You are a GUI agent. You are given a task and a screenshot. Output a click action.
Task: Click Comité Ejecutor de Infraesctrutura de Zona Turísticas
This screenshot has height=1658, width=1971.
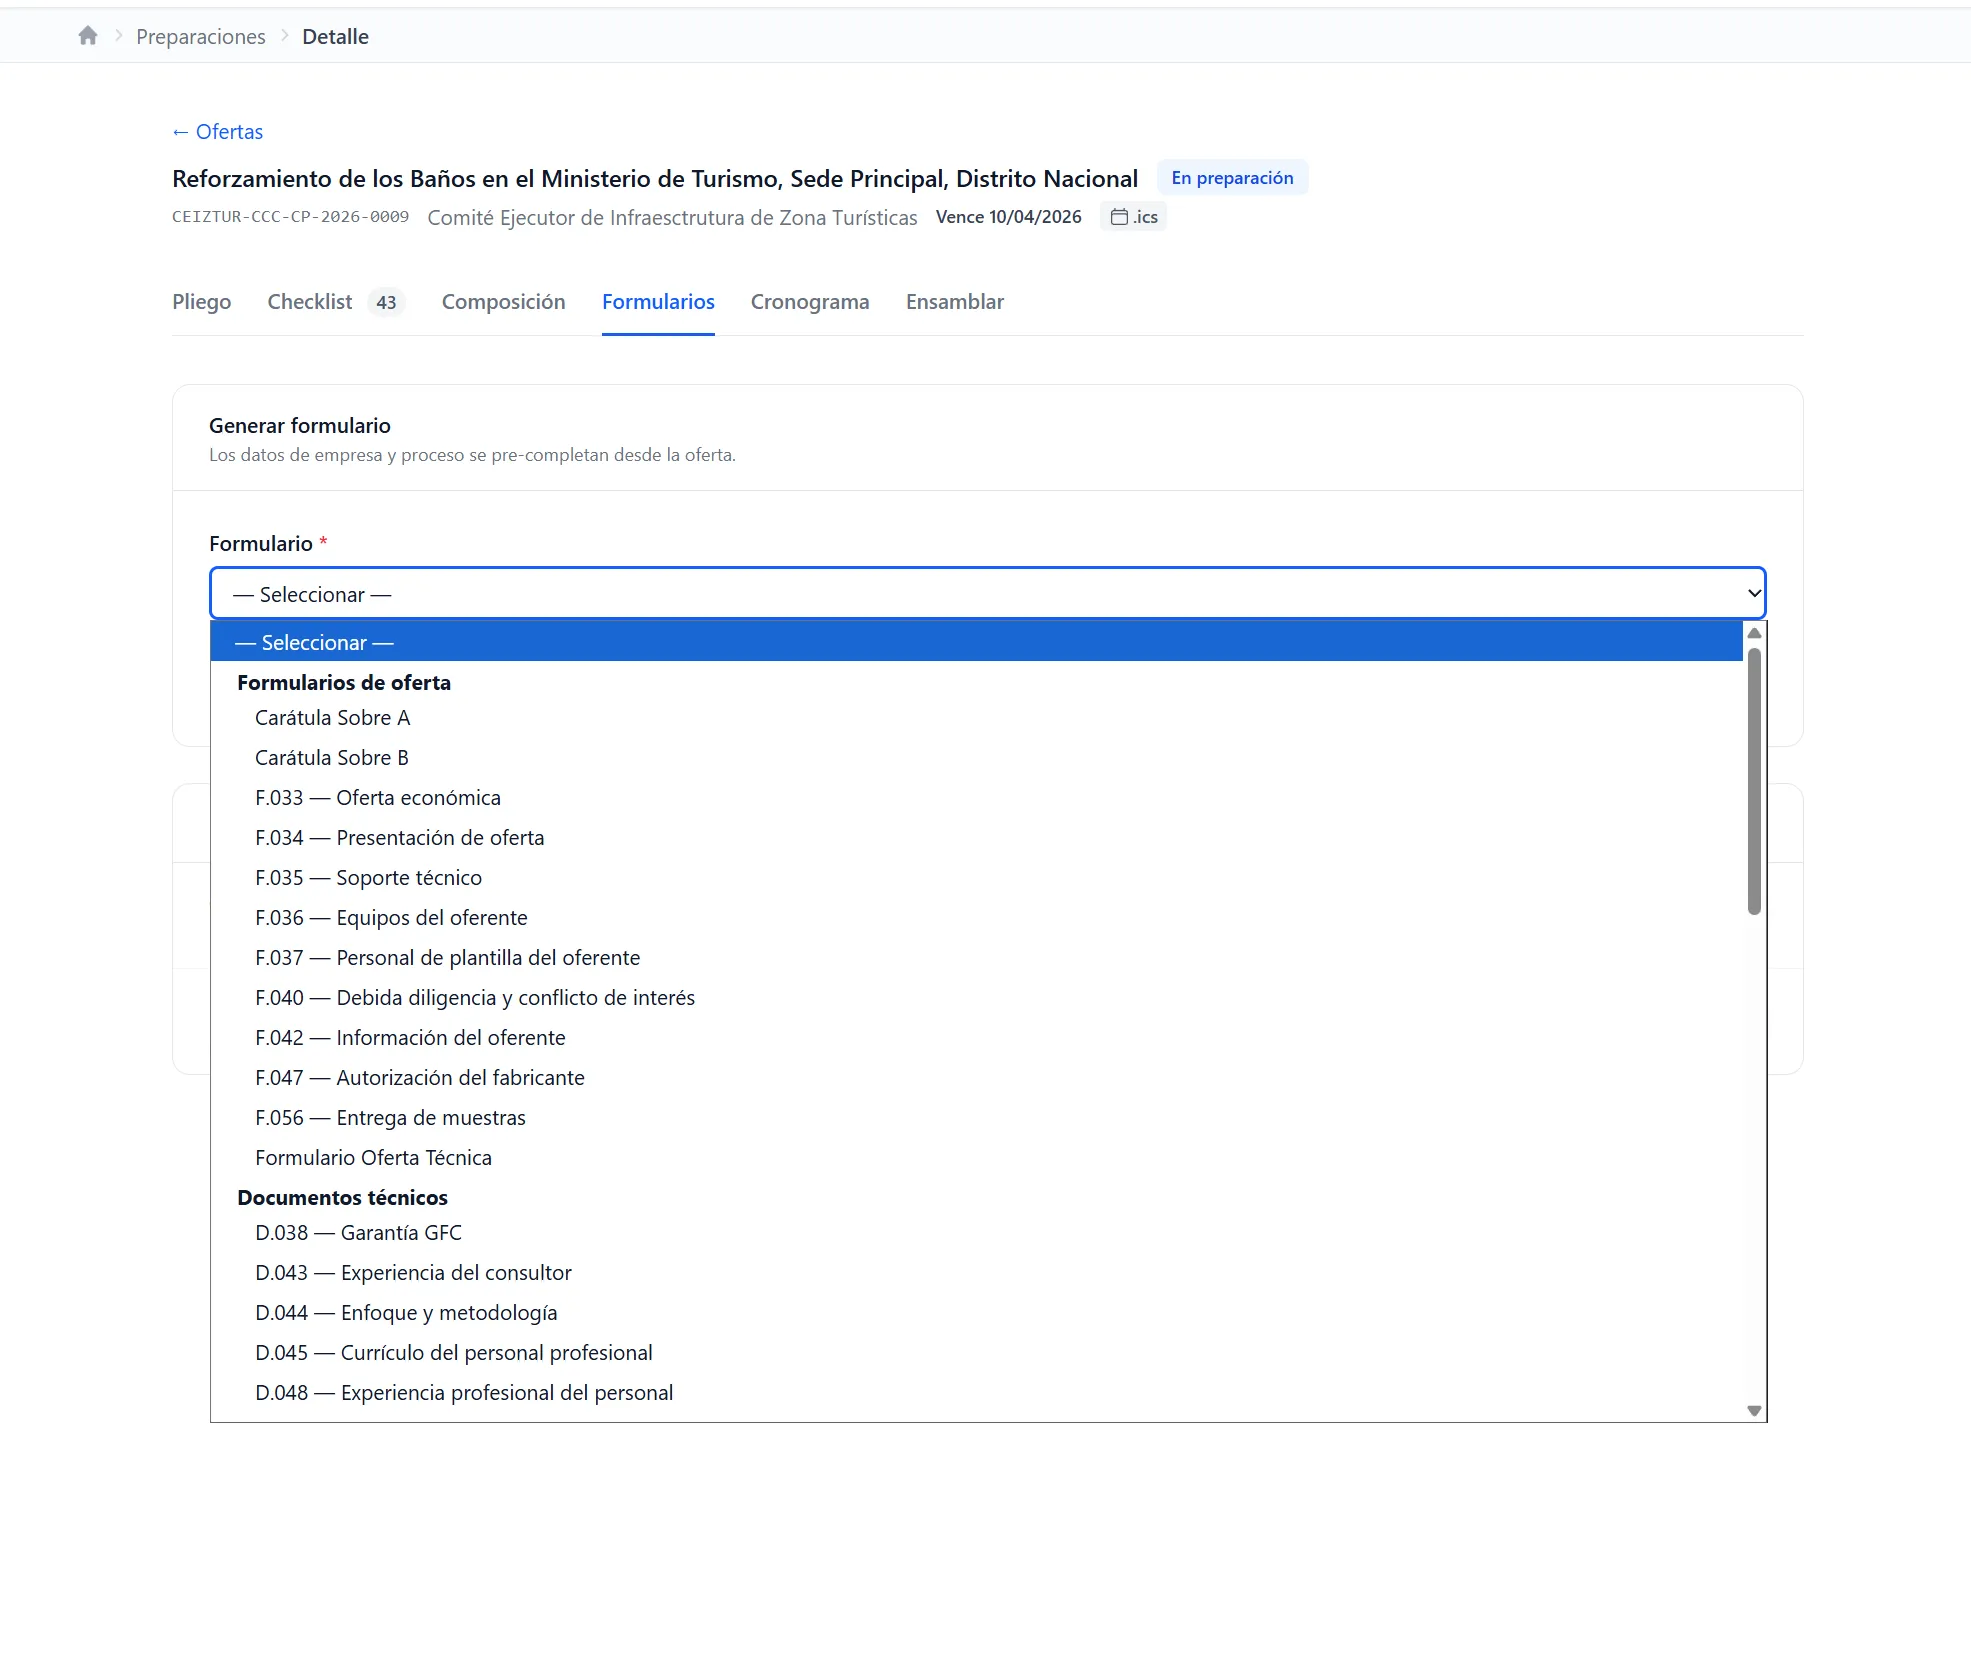(672, 218)
